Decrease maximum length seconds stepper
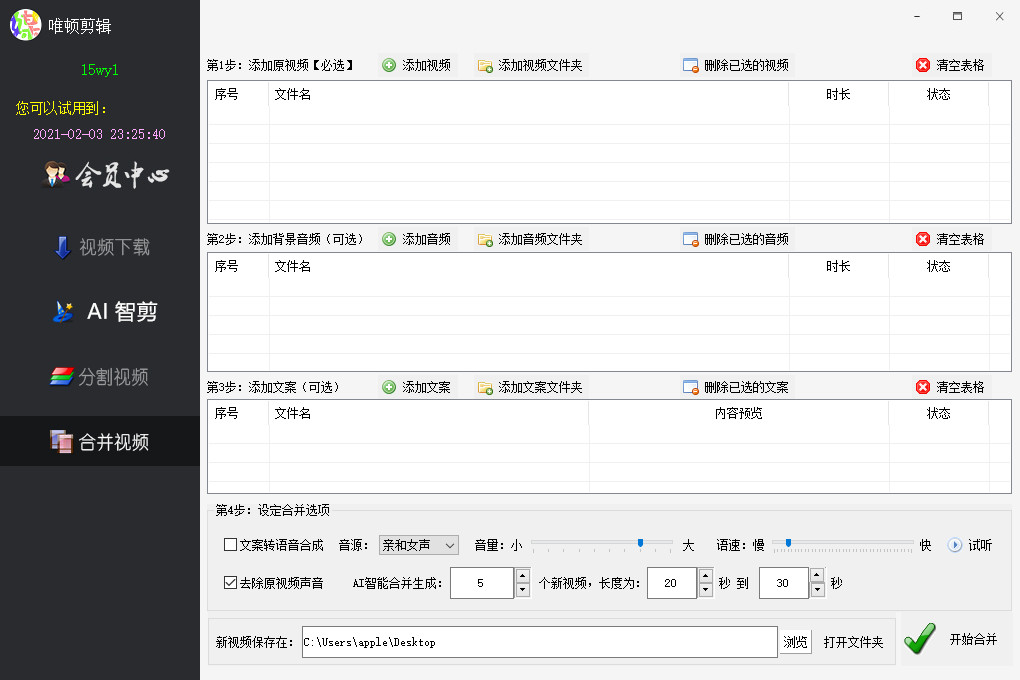The height and width of the screenshot is (680, 1020). pos(818,590)
